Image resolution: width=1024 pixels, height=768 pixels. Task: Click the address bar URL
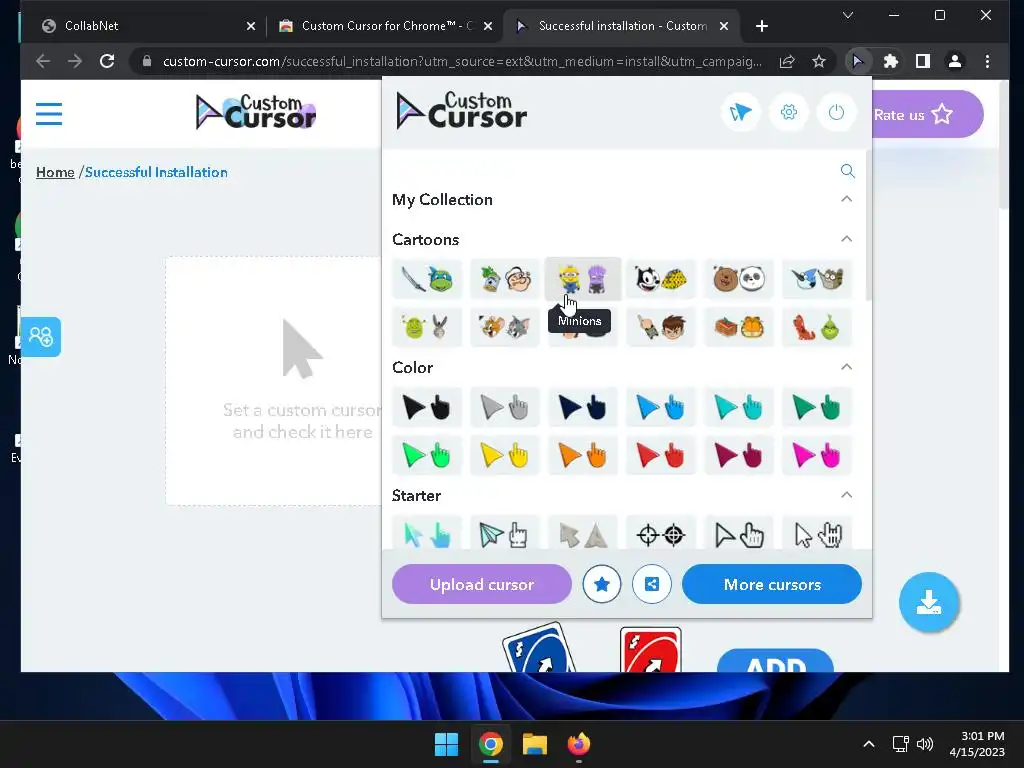tap(462, 61)
